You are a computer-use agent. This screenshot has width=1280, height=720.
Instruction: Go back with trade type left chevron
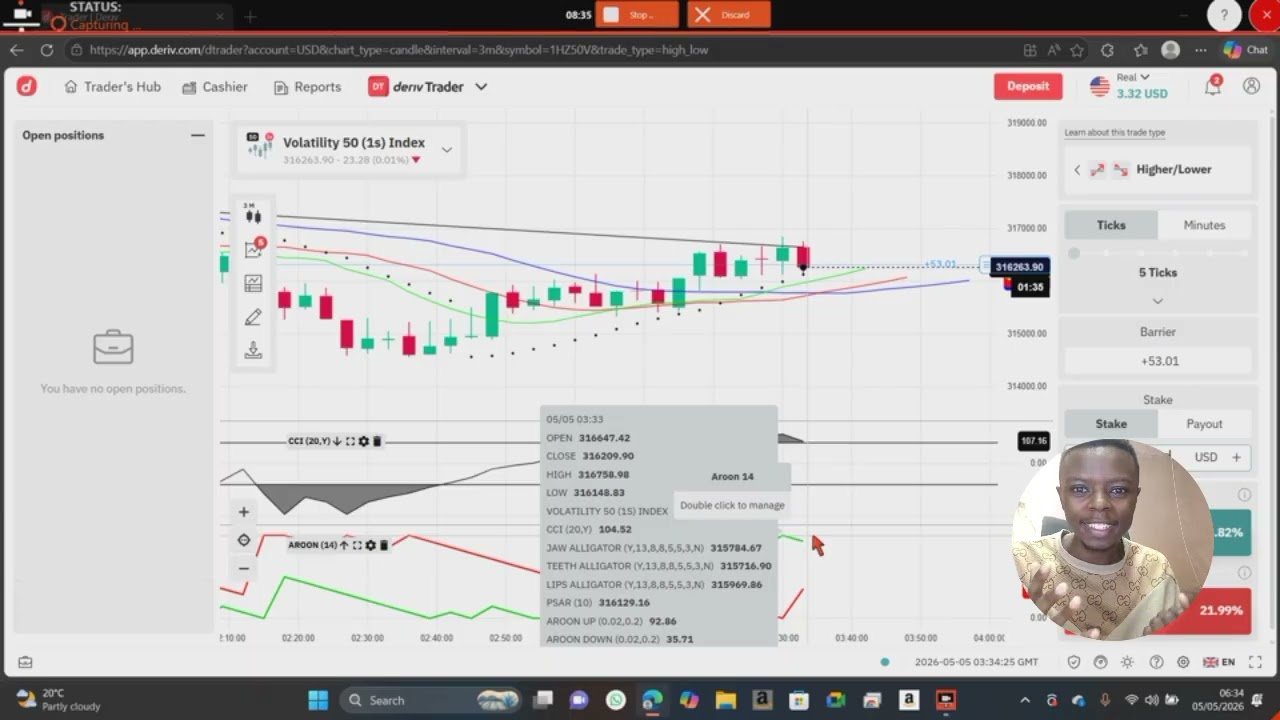click(x=1077, y=170)
